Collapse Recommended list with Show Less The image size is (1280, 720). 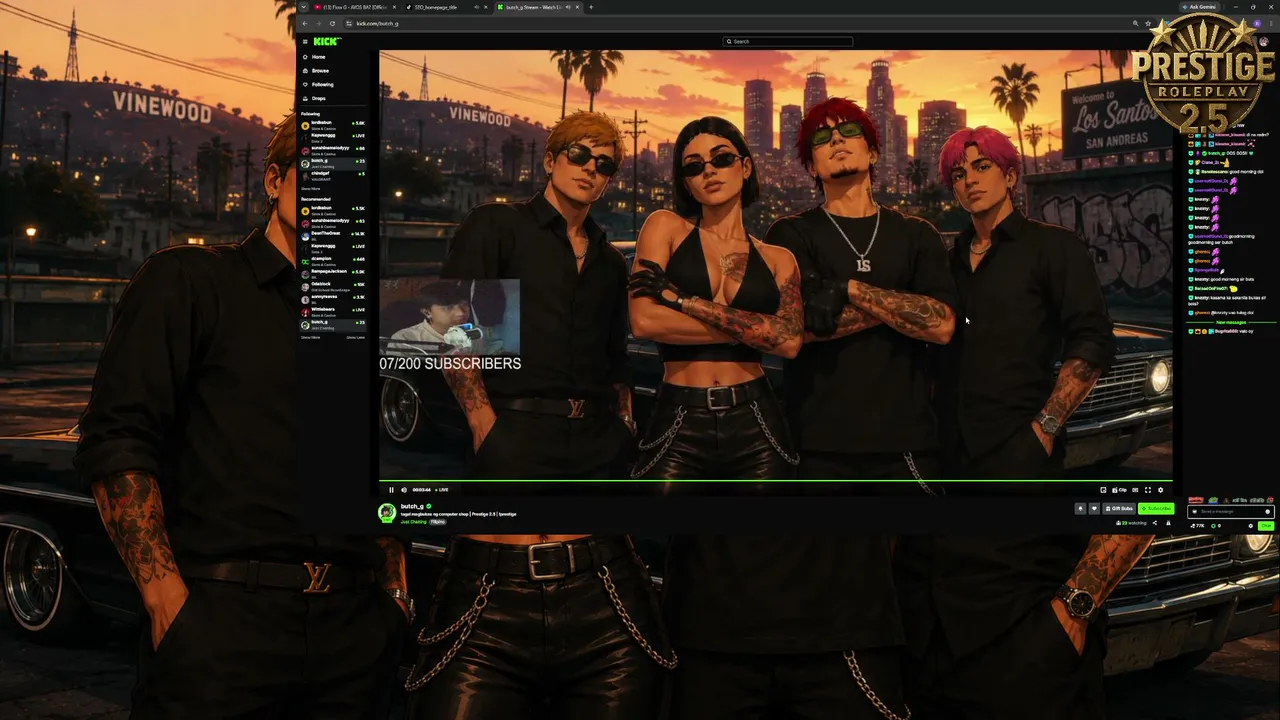point(356,337)
